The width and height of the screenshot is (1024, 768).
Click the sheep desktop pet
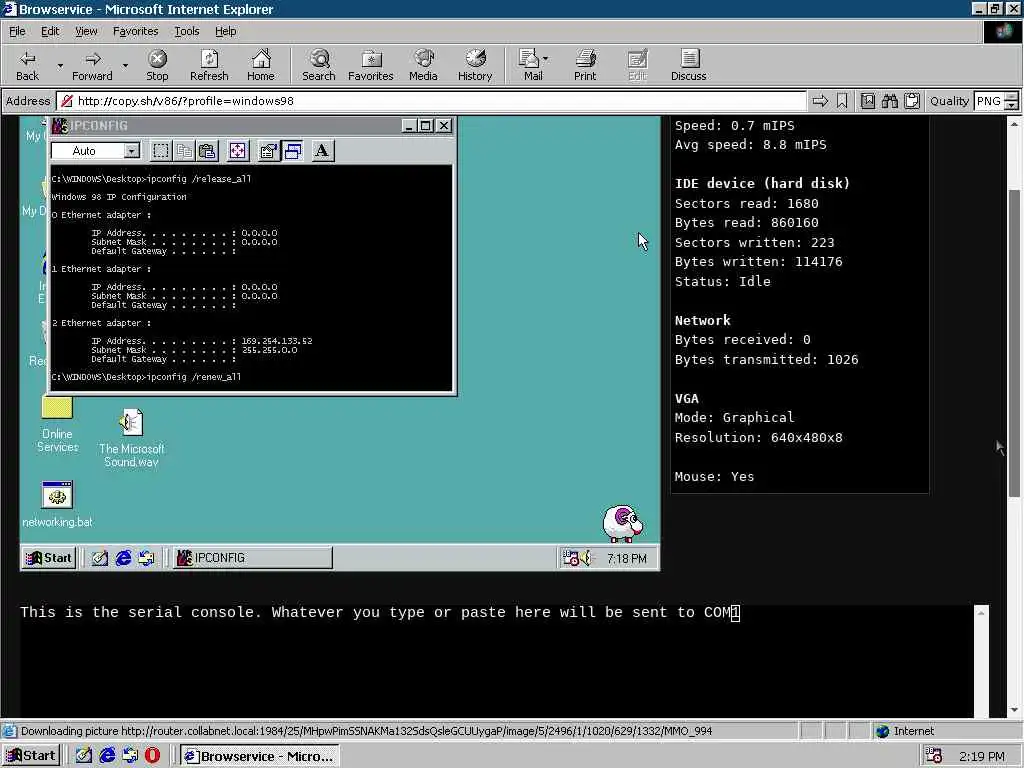622,523
